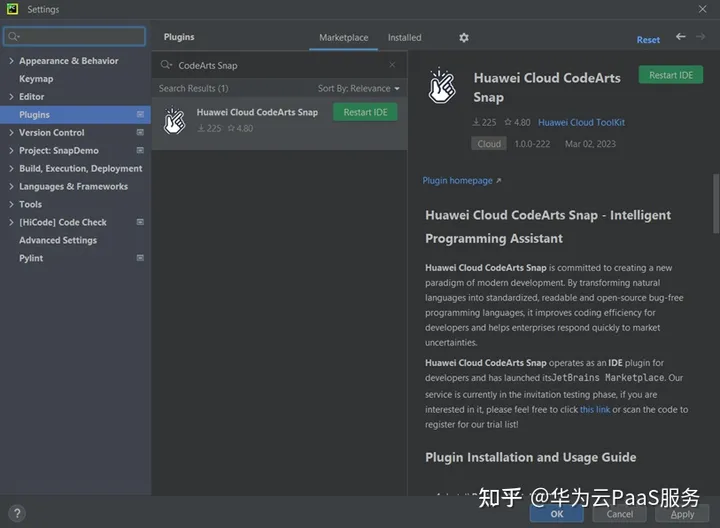Expand the Tools section
720x528 pixels.
[x=11, y=204]
